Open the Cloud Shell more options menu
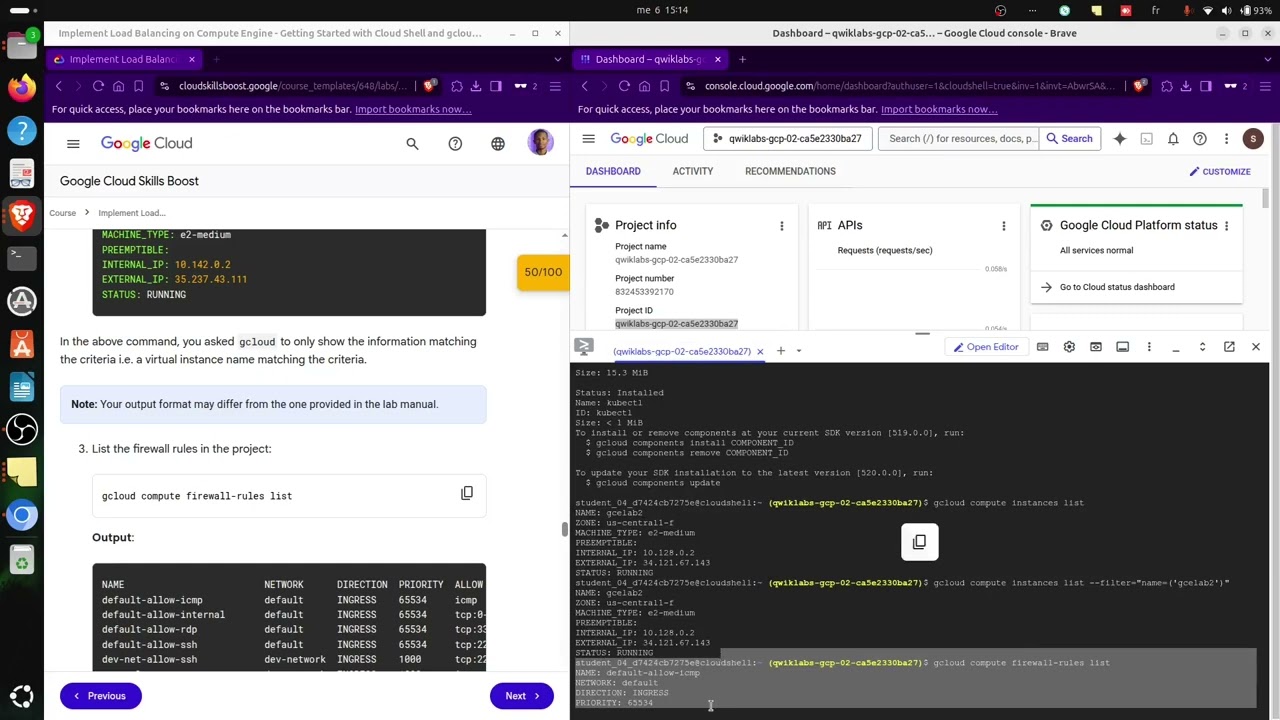The image size is (1280, 720). 1149,347
